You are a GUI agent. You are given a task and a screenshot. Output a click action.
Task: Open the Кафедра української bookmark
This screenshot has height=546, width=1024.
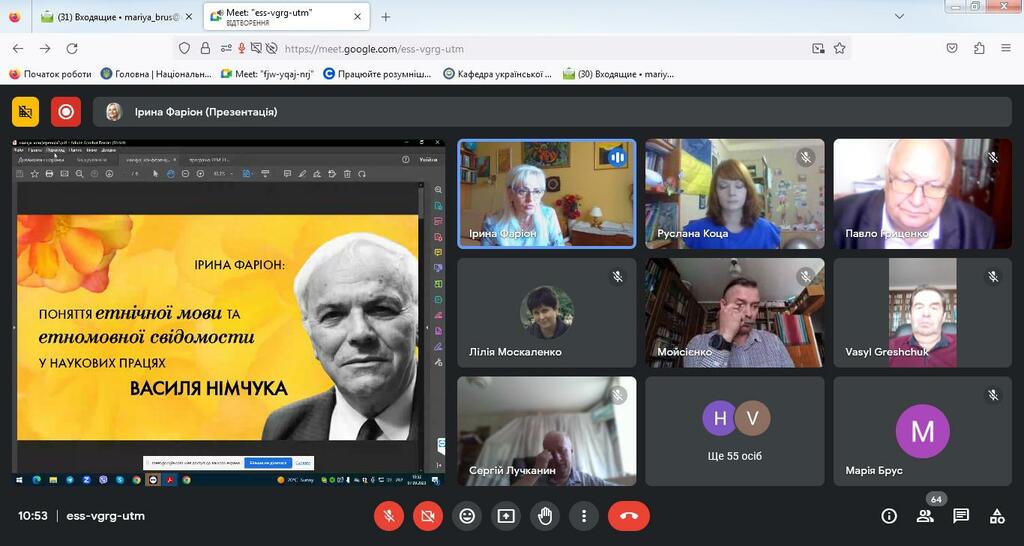click(x=497, y=74)
